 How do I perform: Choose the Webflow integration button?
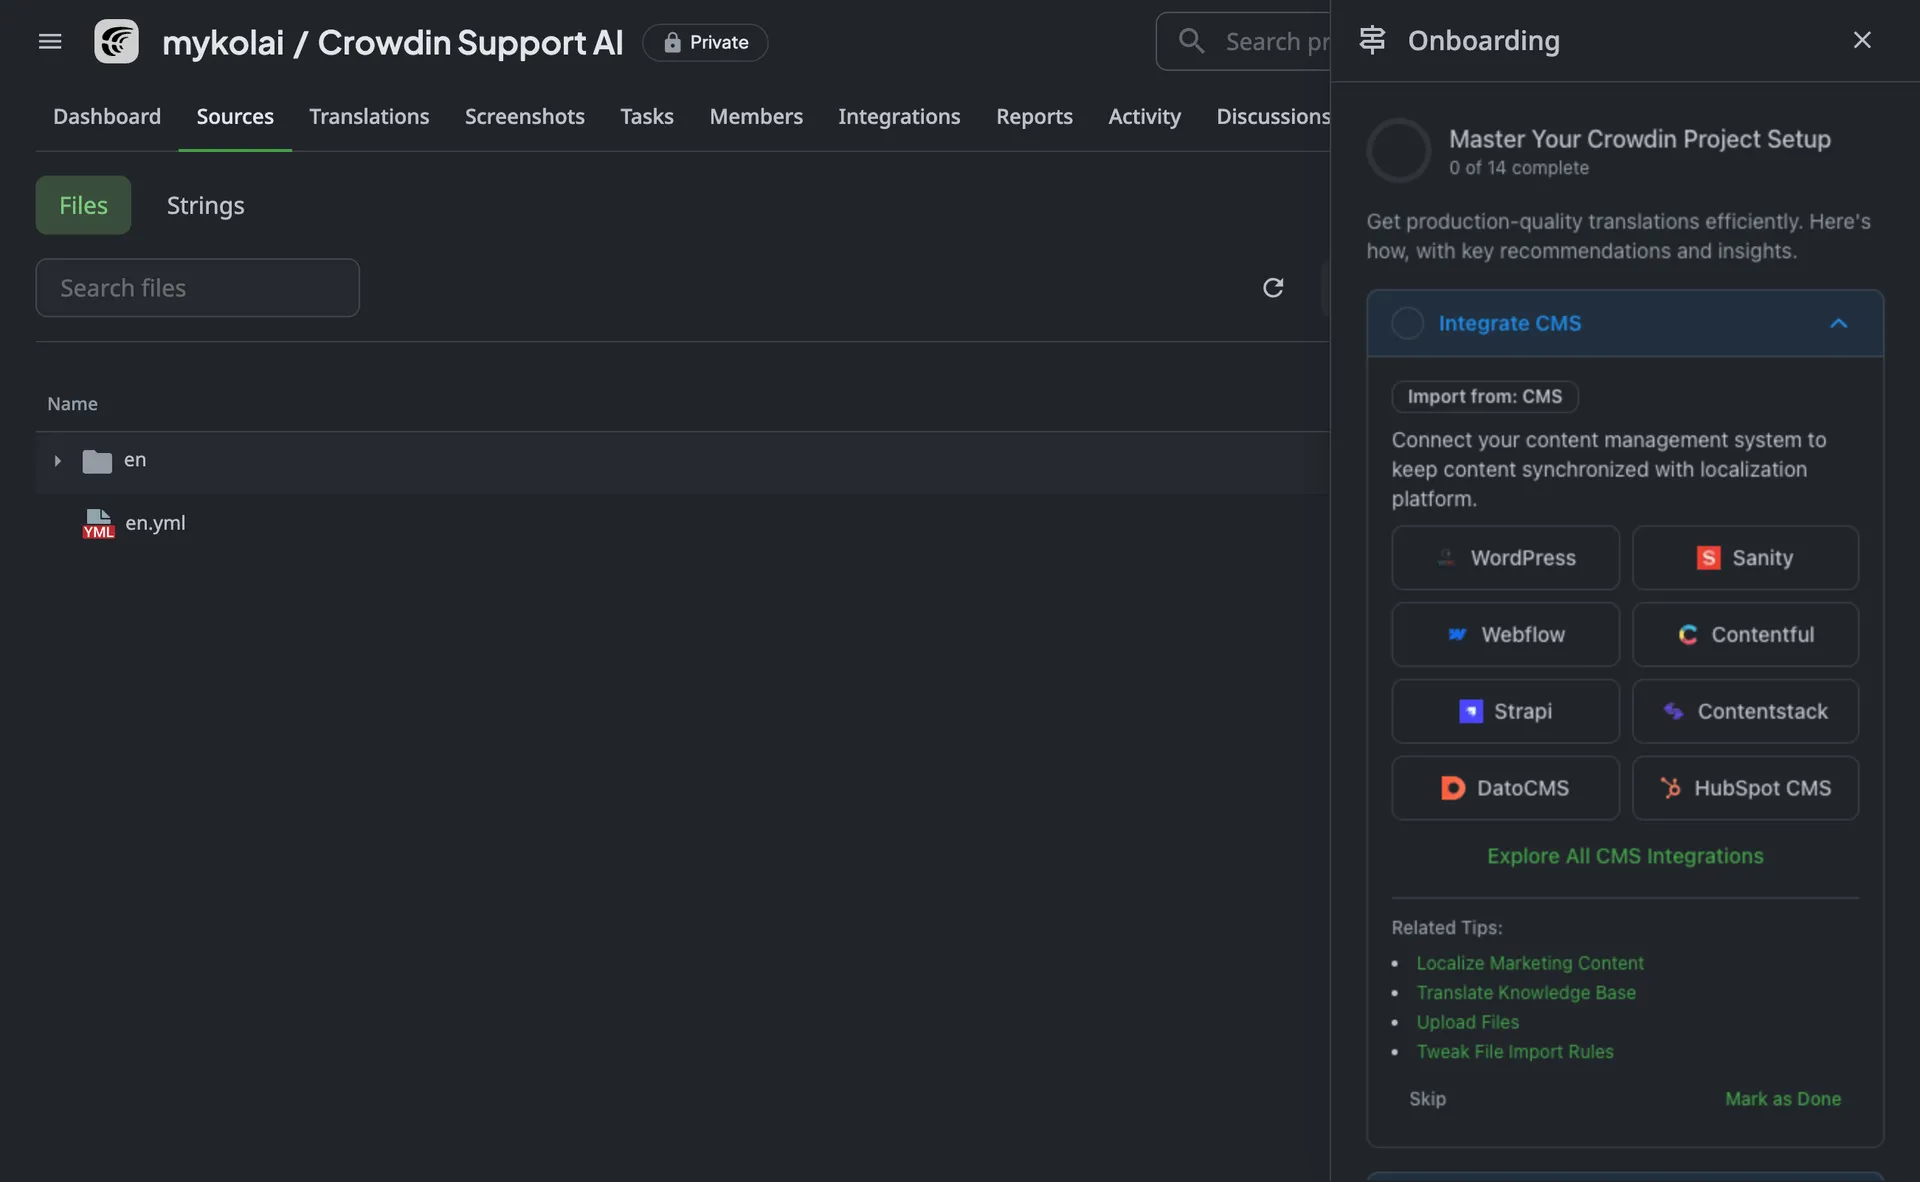point(1505,634)
